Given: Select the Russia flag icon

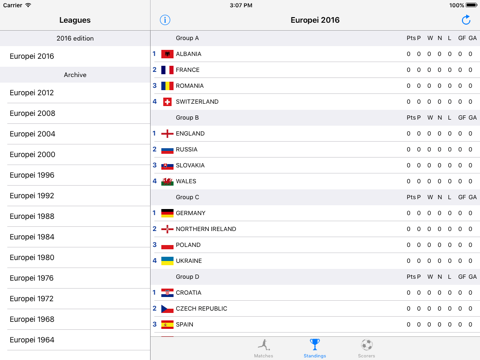Looking at the screenshot, I should click(167, 150).
